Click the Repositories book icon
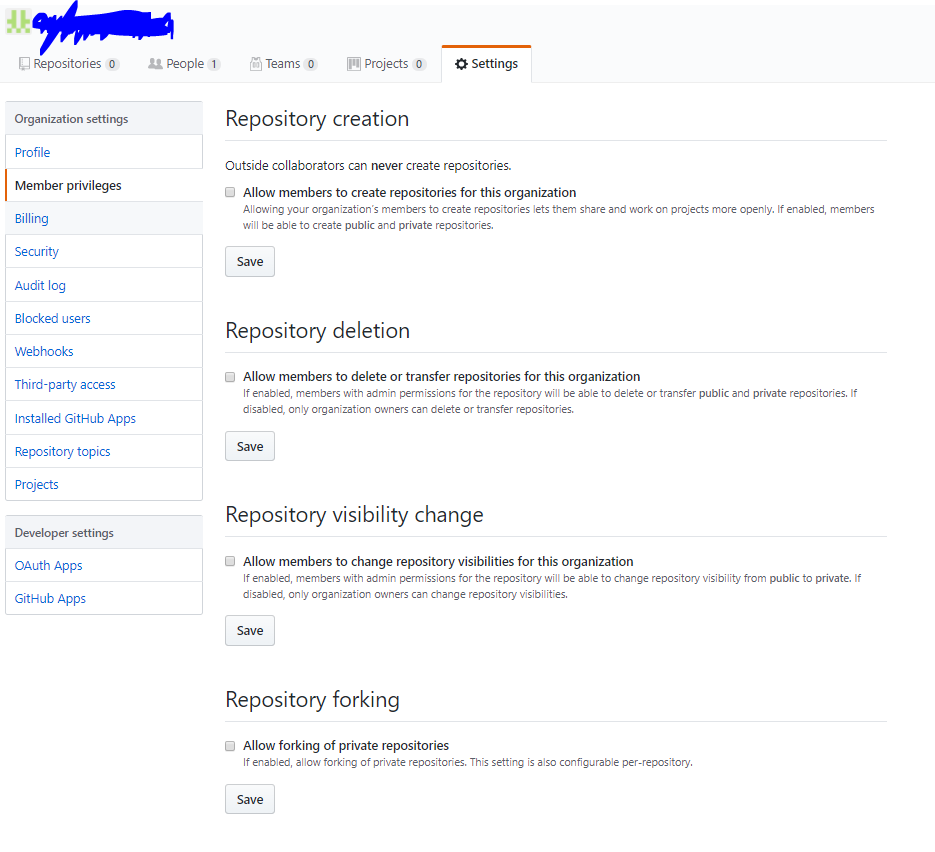 (24, 64)
